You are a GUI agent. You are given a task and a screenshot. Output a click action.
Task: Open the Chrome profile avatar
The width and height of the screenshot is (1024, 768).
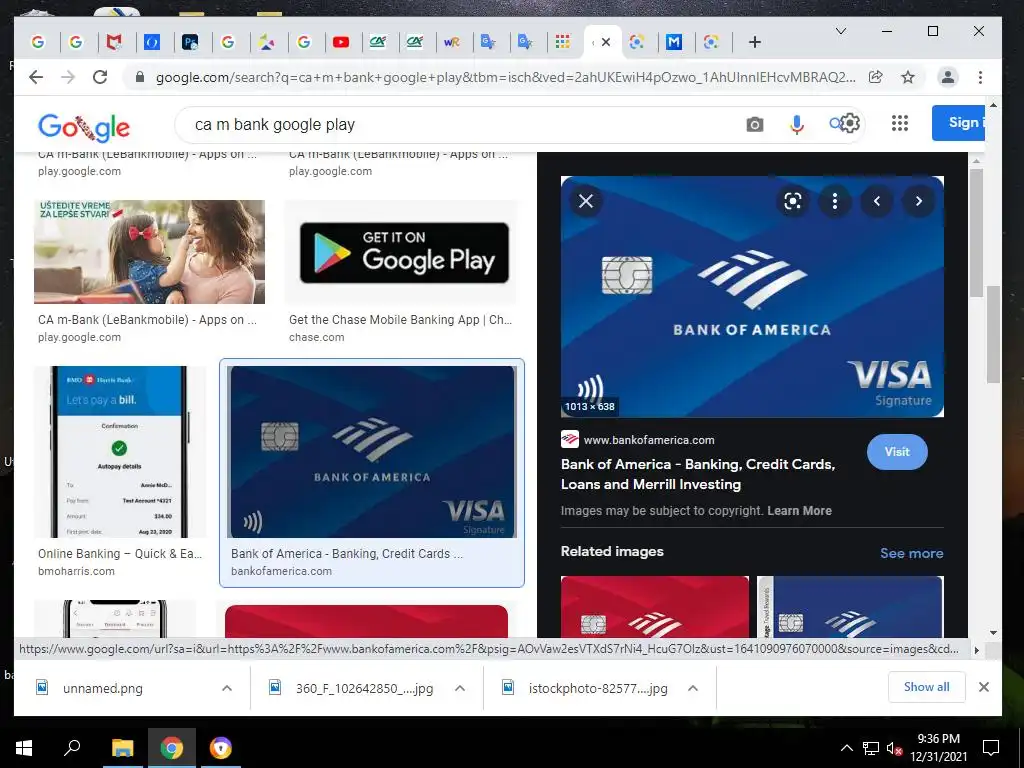pyautogui.click(x=948, y=77)
